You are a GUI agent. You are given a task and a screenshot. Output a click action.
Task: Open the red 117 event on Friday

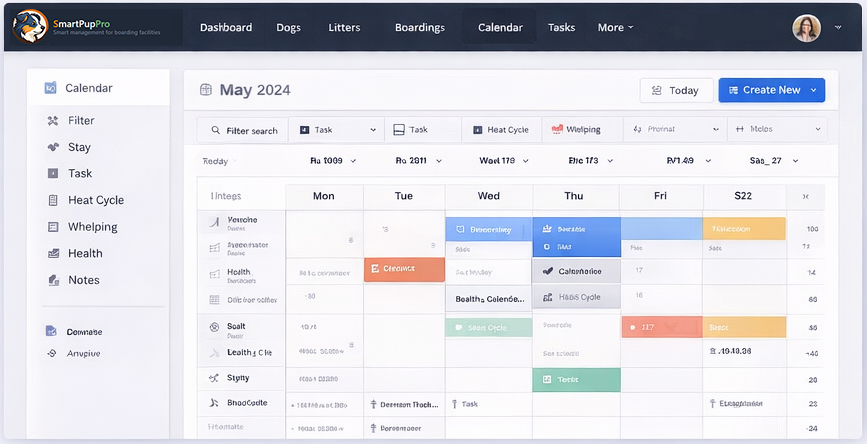[662, 327]
